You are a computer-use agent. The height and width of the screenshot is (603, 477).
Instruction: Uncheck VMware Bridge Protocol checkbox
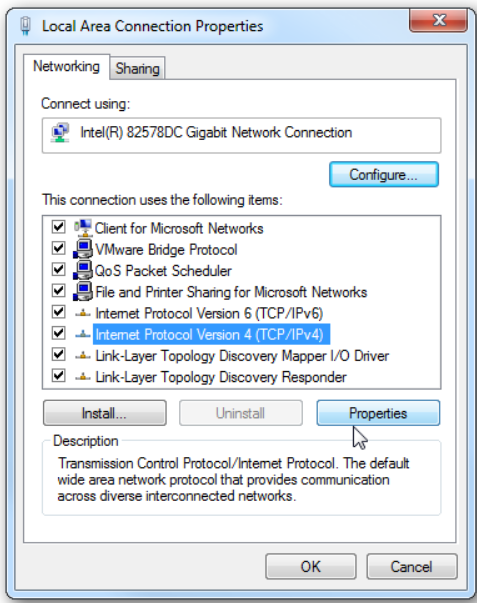coord(58,248)
